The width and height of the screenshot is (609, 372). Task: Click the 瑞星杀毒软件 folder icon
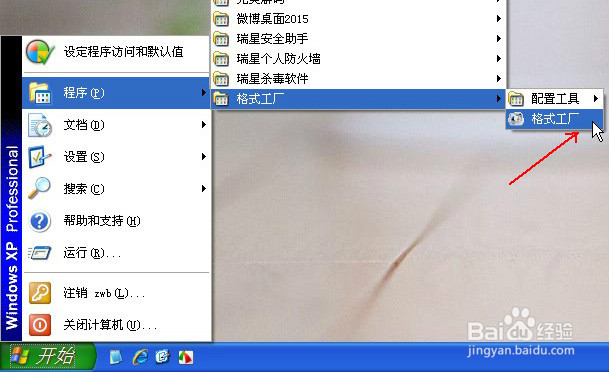coord(221,79)
